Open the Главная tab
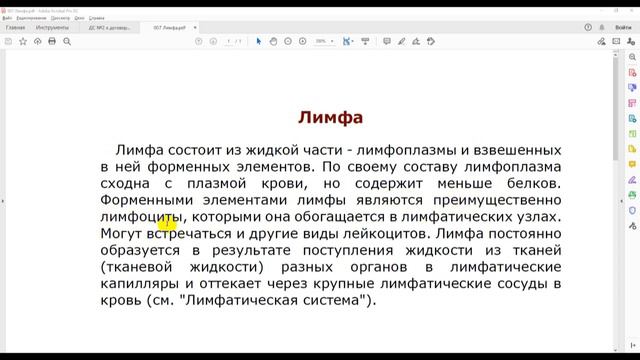Image resolution: width=640 pixels, height=360 pixels. 16,27
